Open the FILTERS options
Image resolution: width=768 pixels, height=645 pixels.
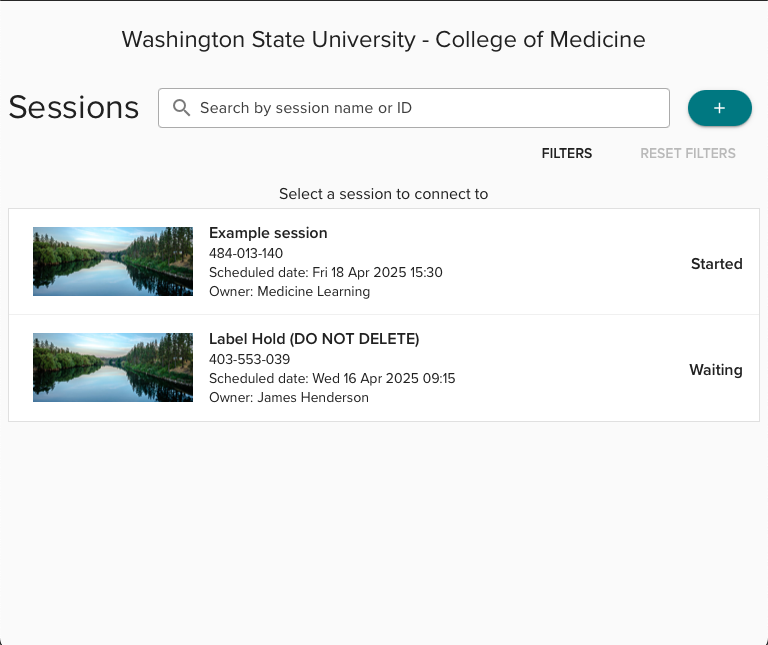coord(567,153)
